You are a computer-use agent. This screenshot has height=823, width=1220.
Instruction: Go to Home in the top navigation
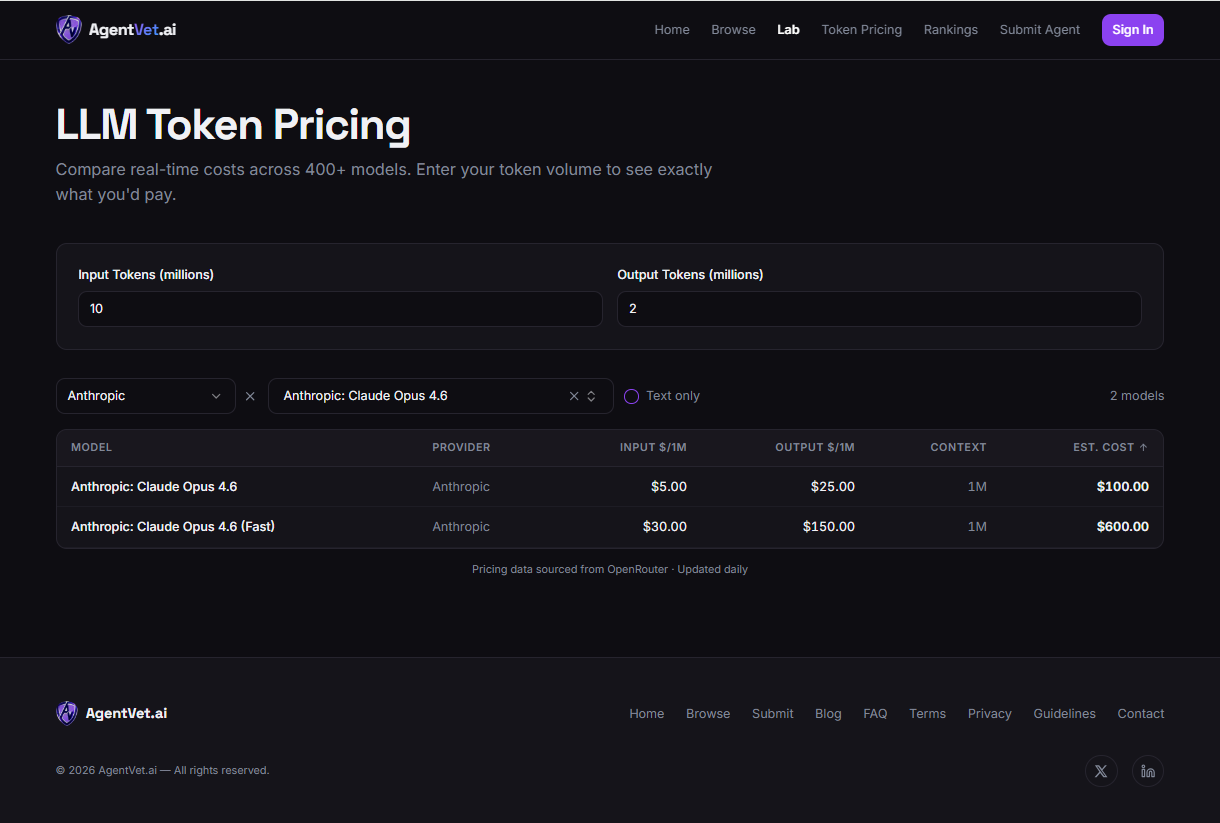tap(672, 30)
